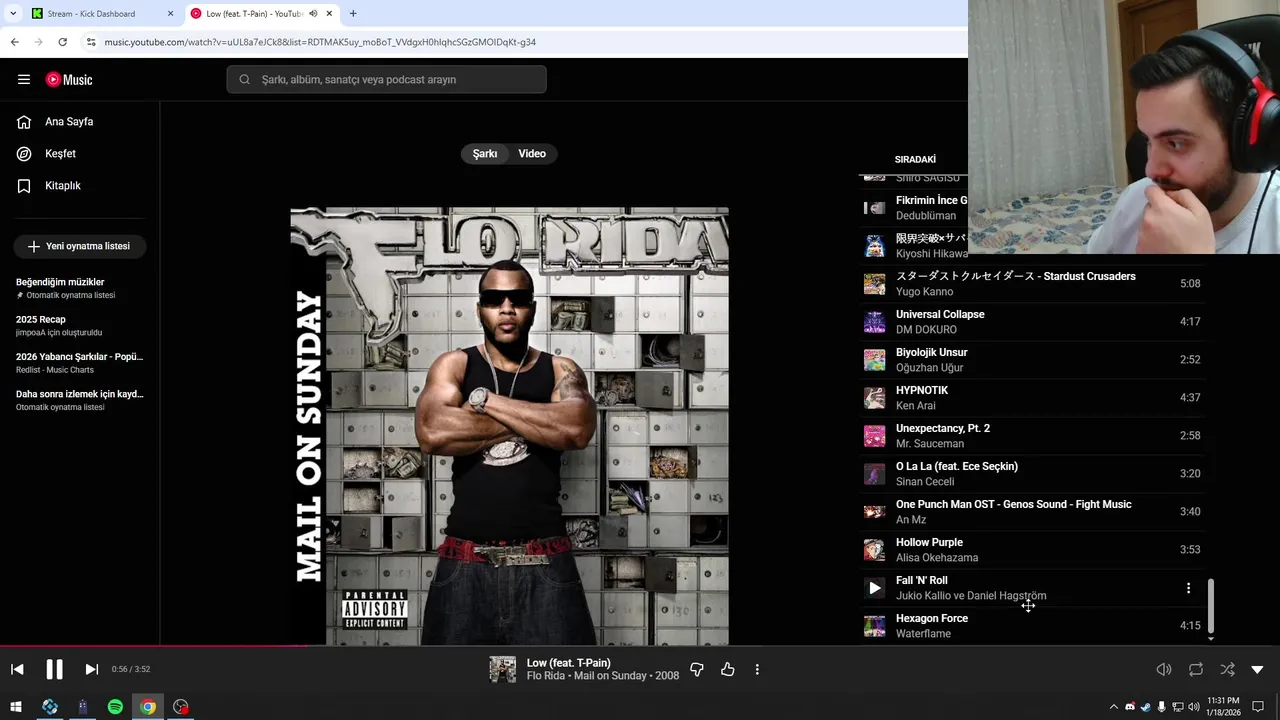Click the play button on Fall 'N' Roll
Image resolution: width=1280 pixels, height=720 pixels.
point(875,588)
